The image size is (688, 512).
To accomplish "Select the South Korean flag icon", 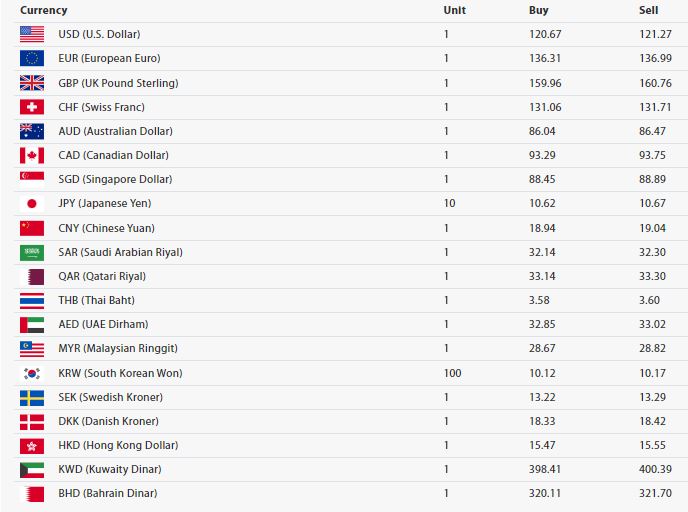I will tap(32, 373).
